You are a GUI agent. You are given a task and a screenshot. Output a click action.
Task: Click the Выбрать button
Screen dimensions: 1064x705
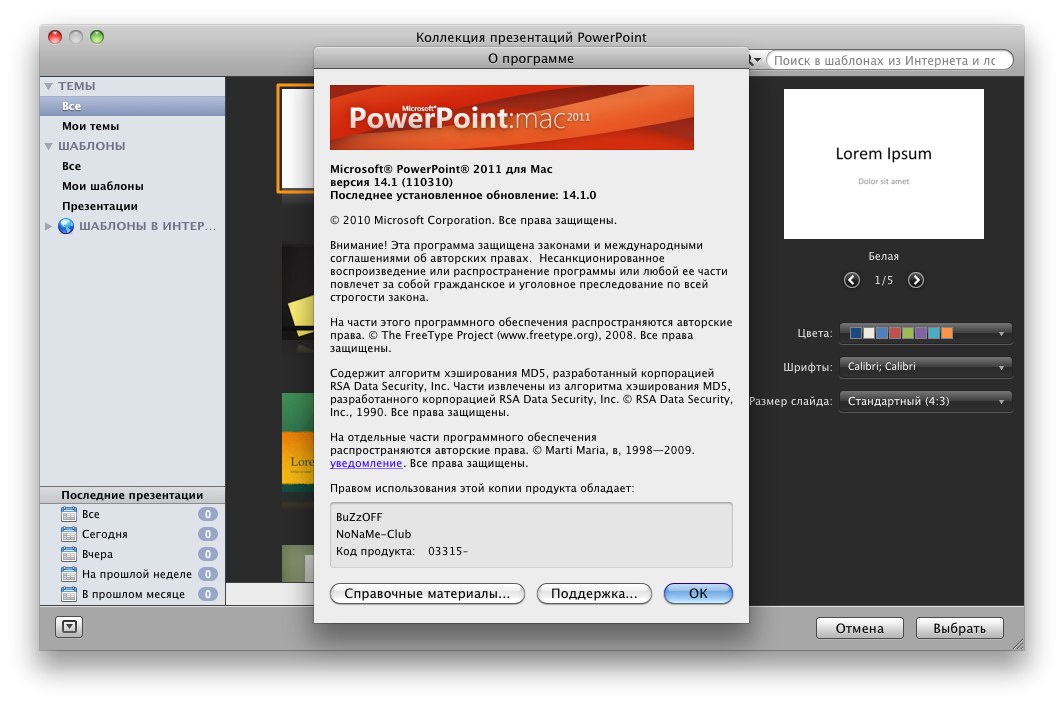click(959, 628)
